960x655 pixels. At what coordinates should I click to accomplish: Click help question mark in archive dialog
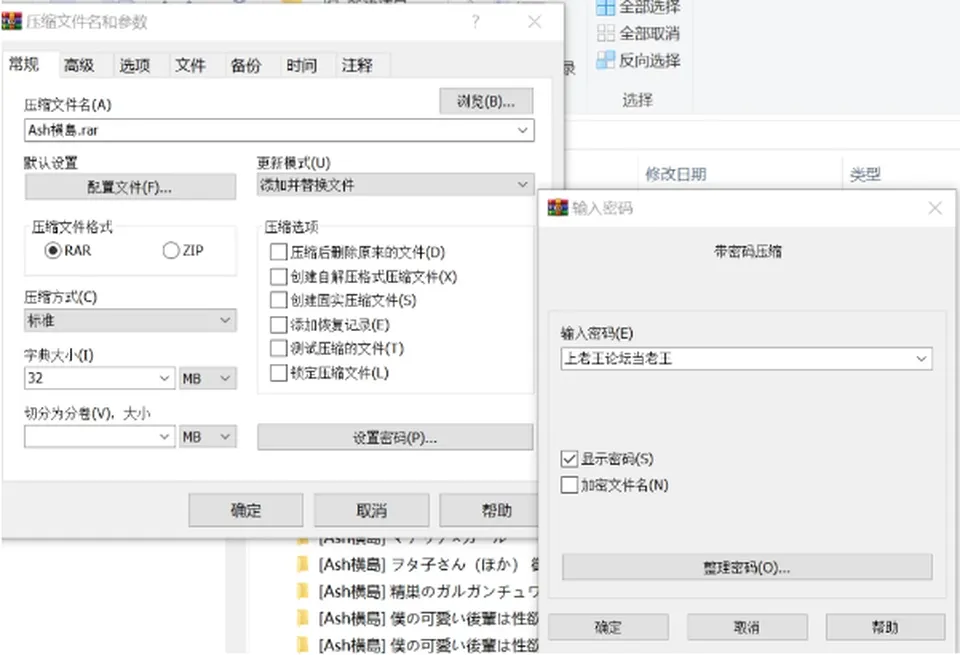[476, 22]
